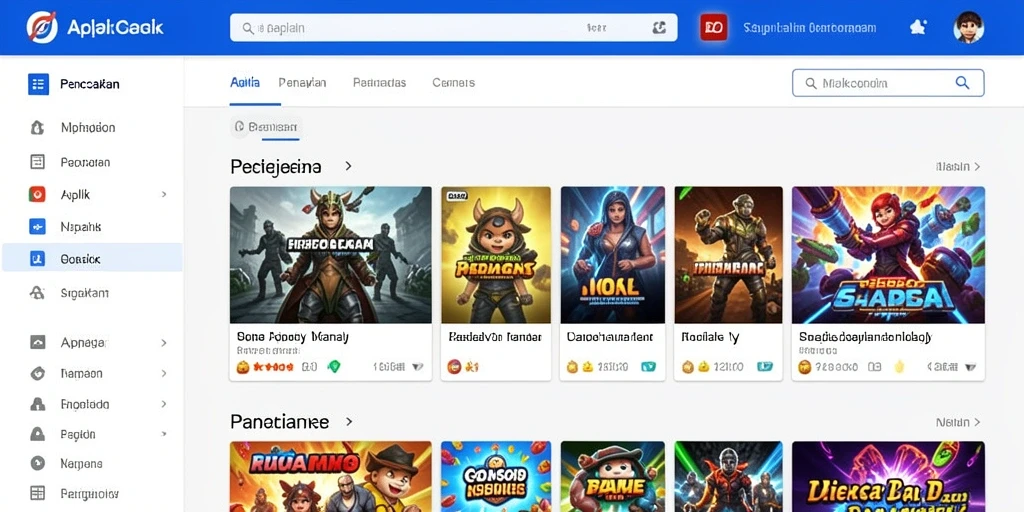Image resolution: width=1024 pixels, height=512 pixels.
Task: Select the Gosciok sidebar menu entry
Action: tap(92, 257)
